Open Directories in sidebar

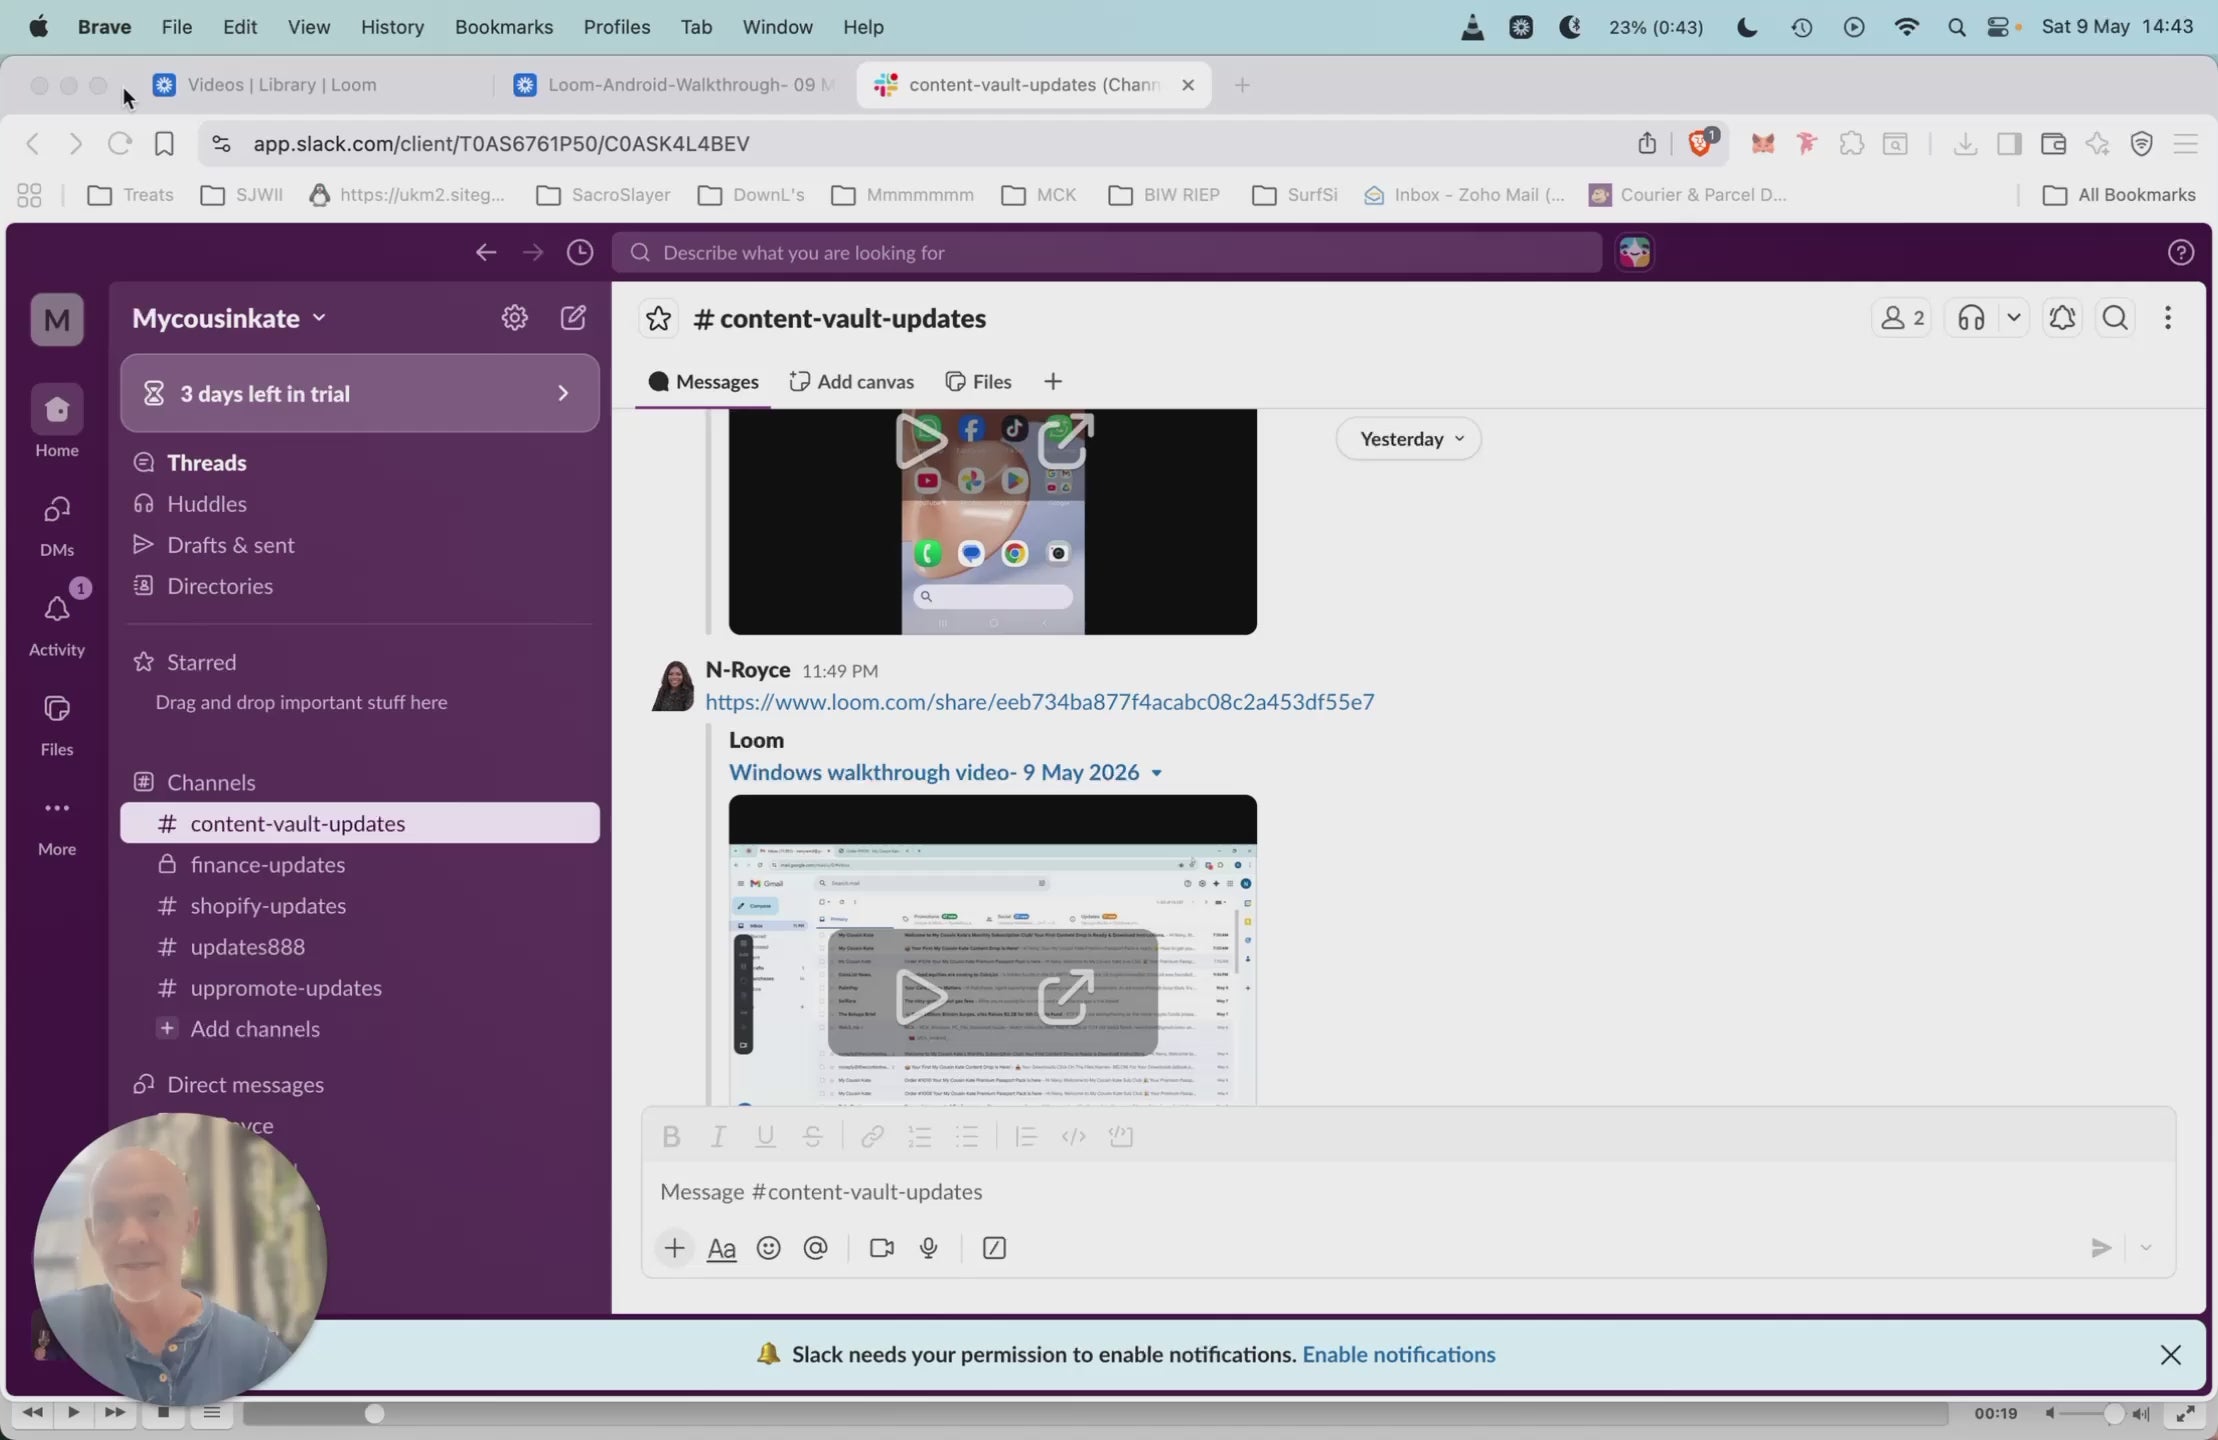tap(219, 586)
